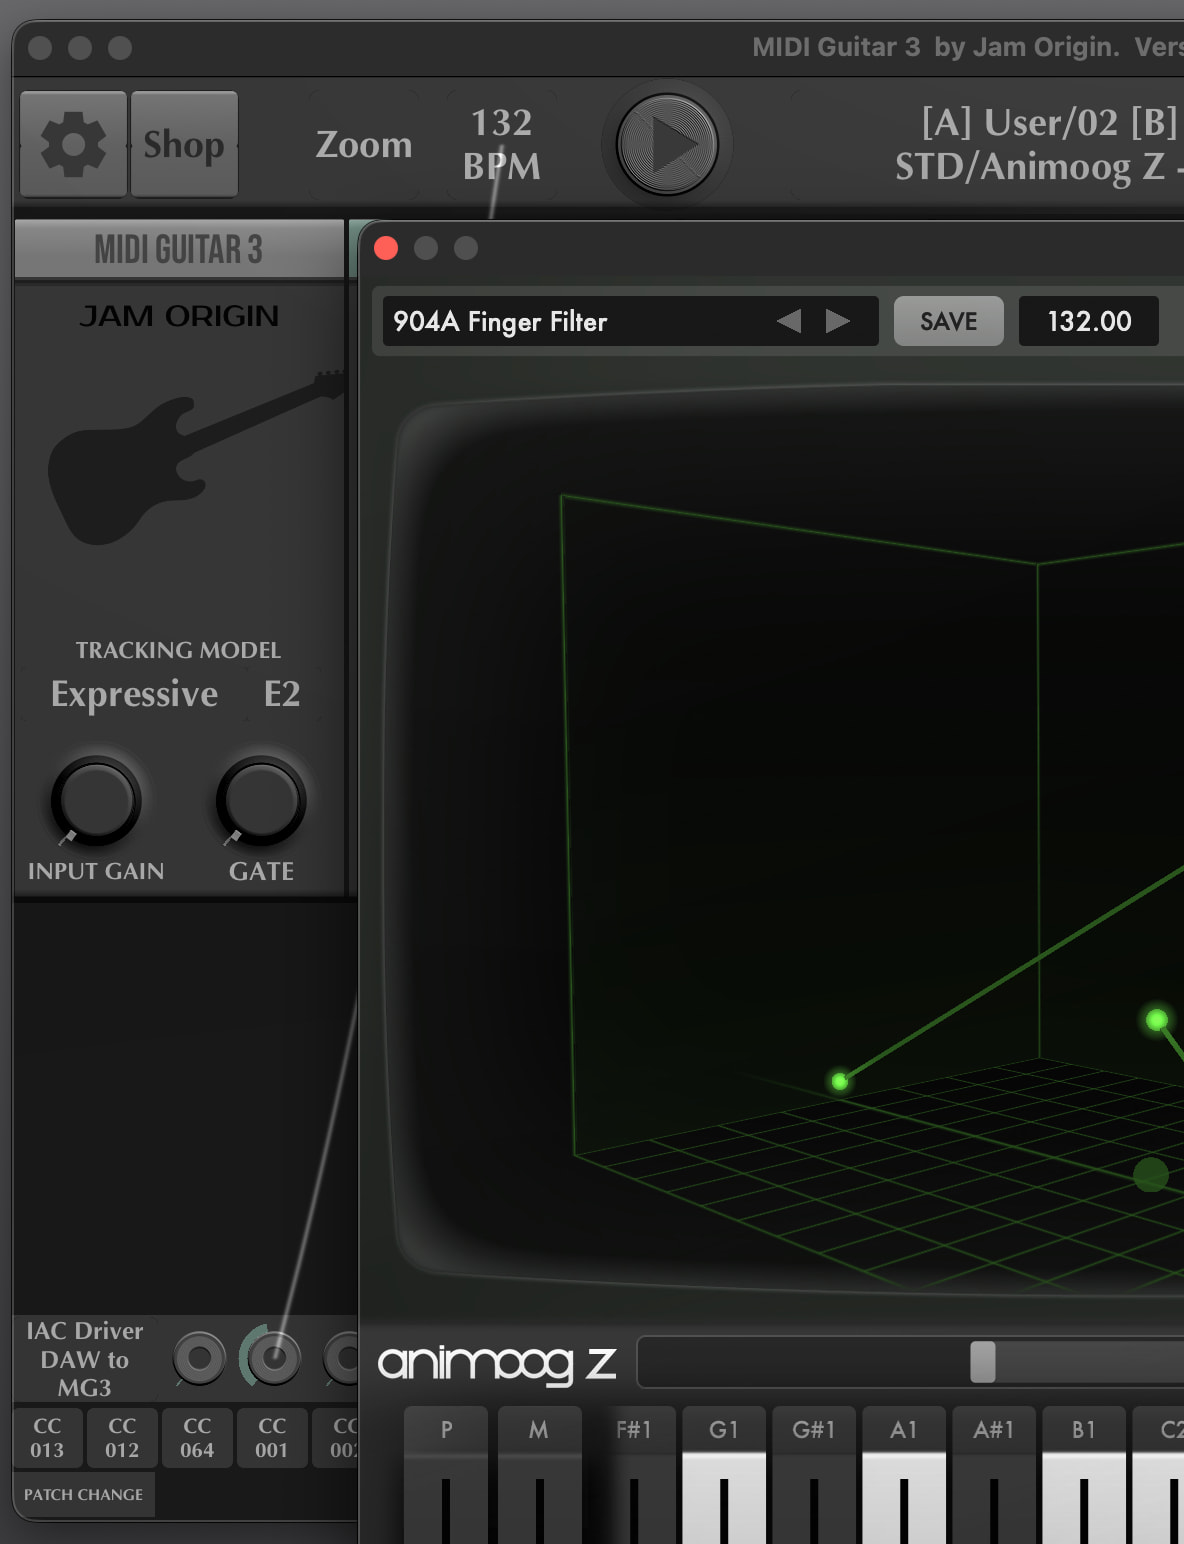Go to previous Animoog preset arrow
1184x1544 pixels.
click(789, 321)
